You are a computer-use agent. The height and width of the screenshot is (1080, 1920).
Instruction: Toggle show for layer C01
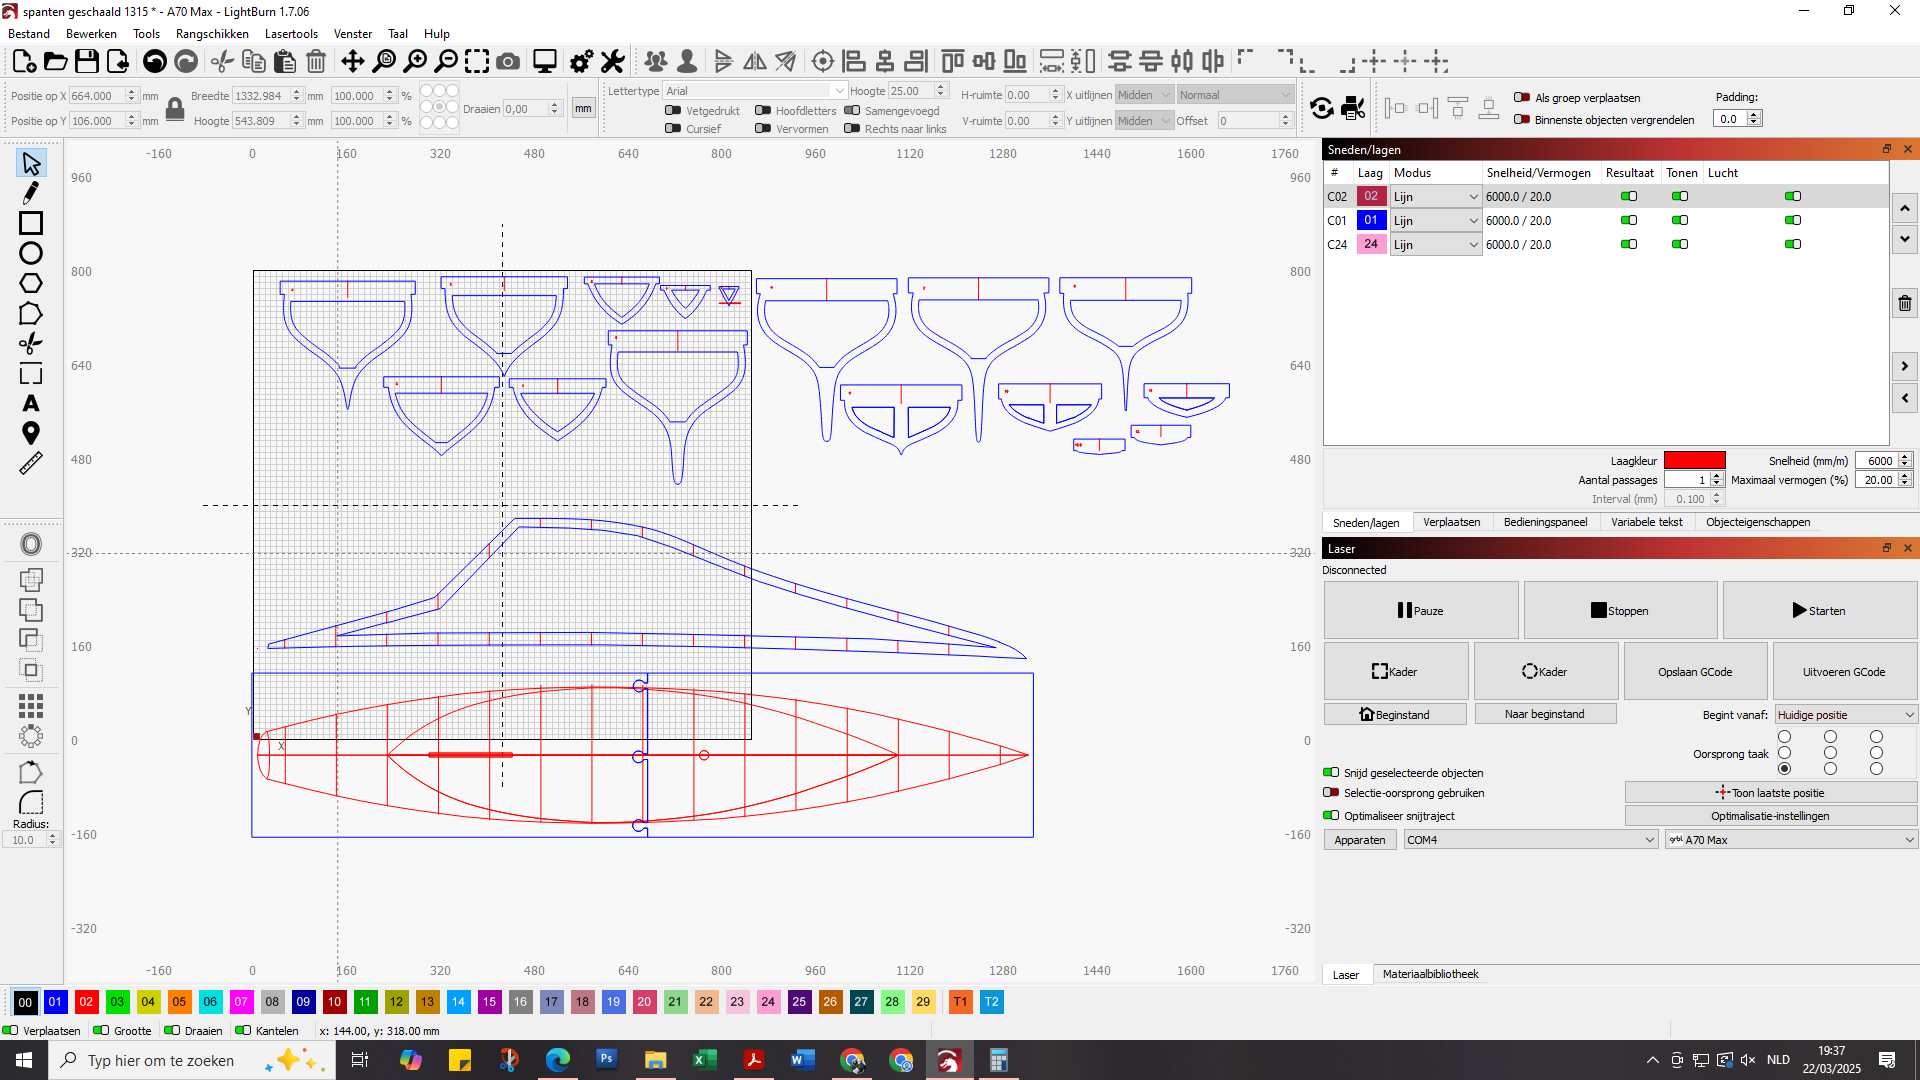click(x=1680, y=220)
